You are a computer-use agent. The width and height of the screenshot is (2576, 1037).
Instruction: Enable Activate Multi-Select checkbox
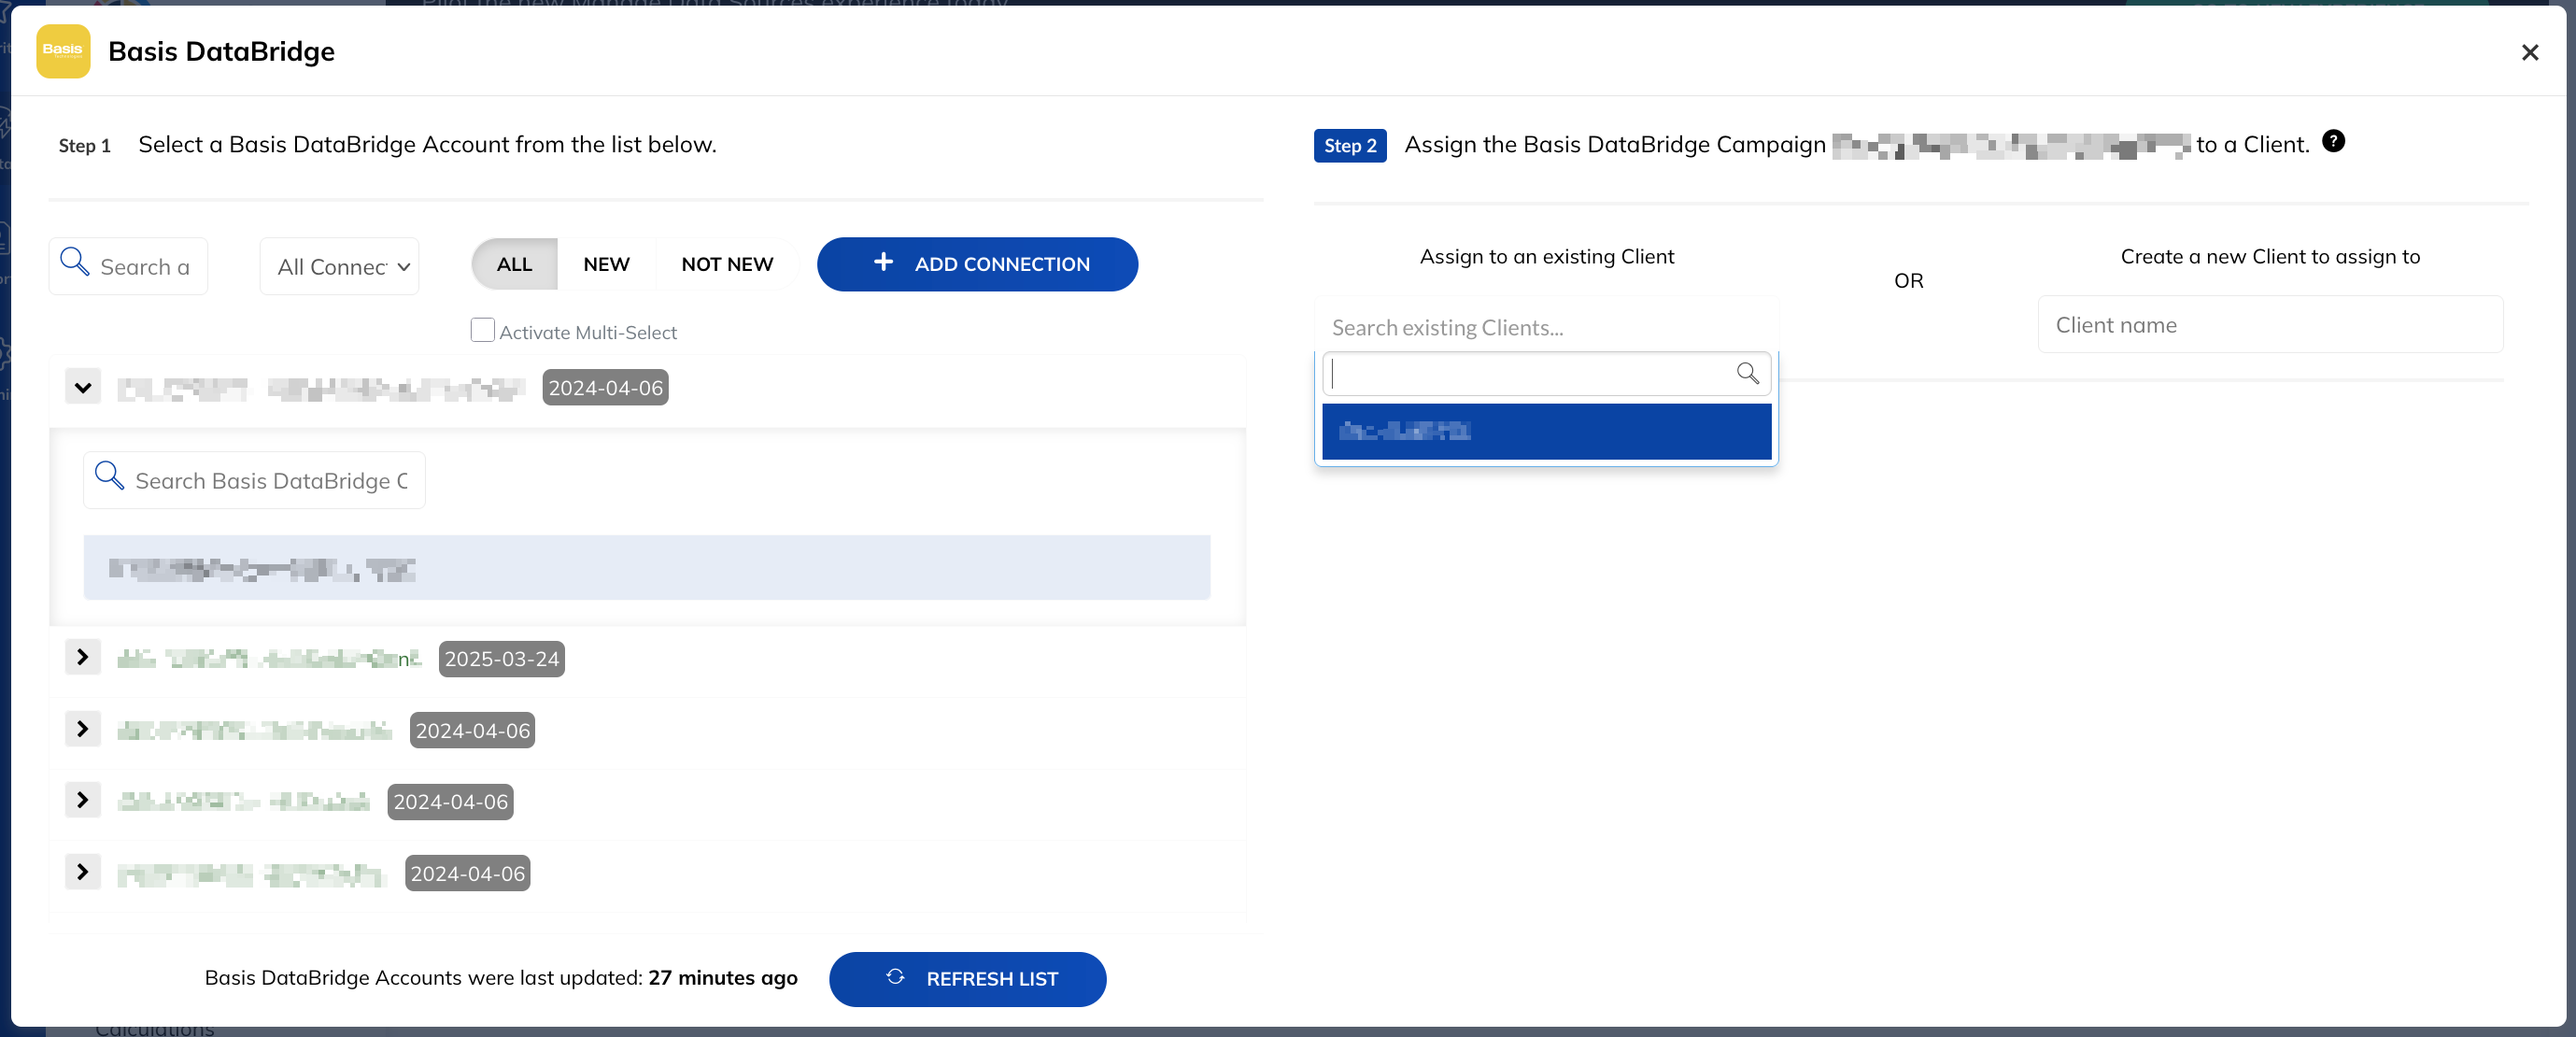pos(482,330)
